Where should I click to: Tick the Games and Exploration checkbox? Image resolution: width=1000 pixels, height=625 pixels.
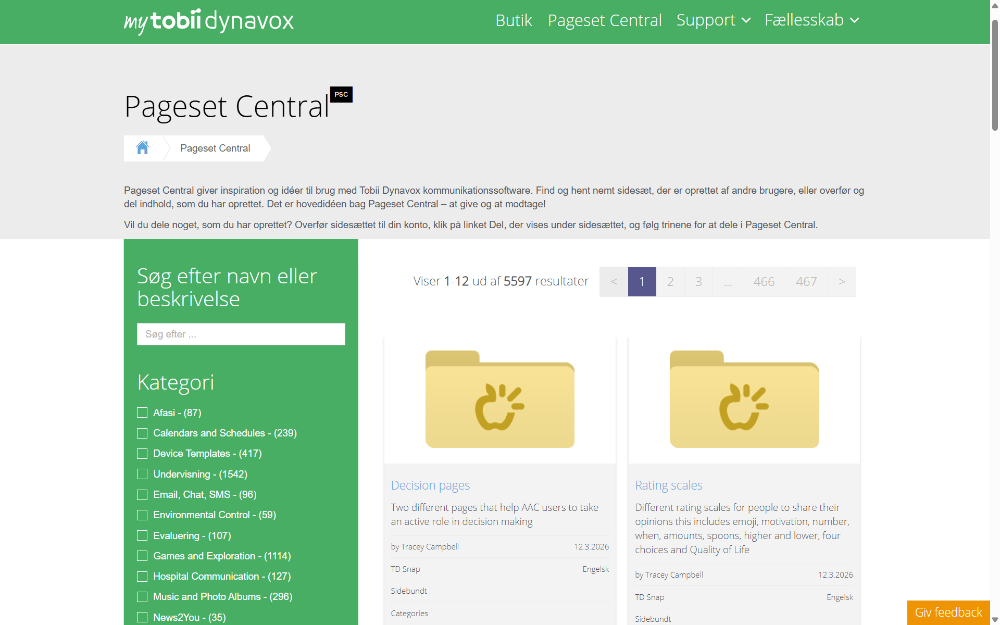(142, 556)
